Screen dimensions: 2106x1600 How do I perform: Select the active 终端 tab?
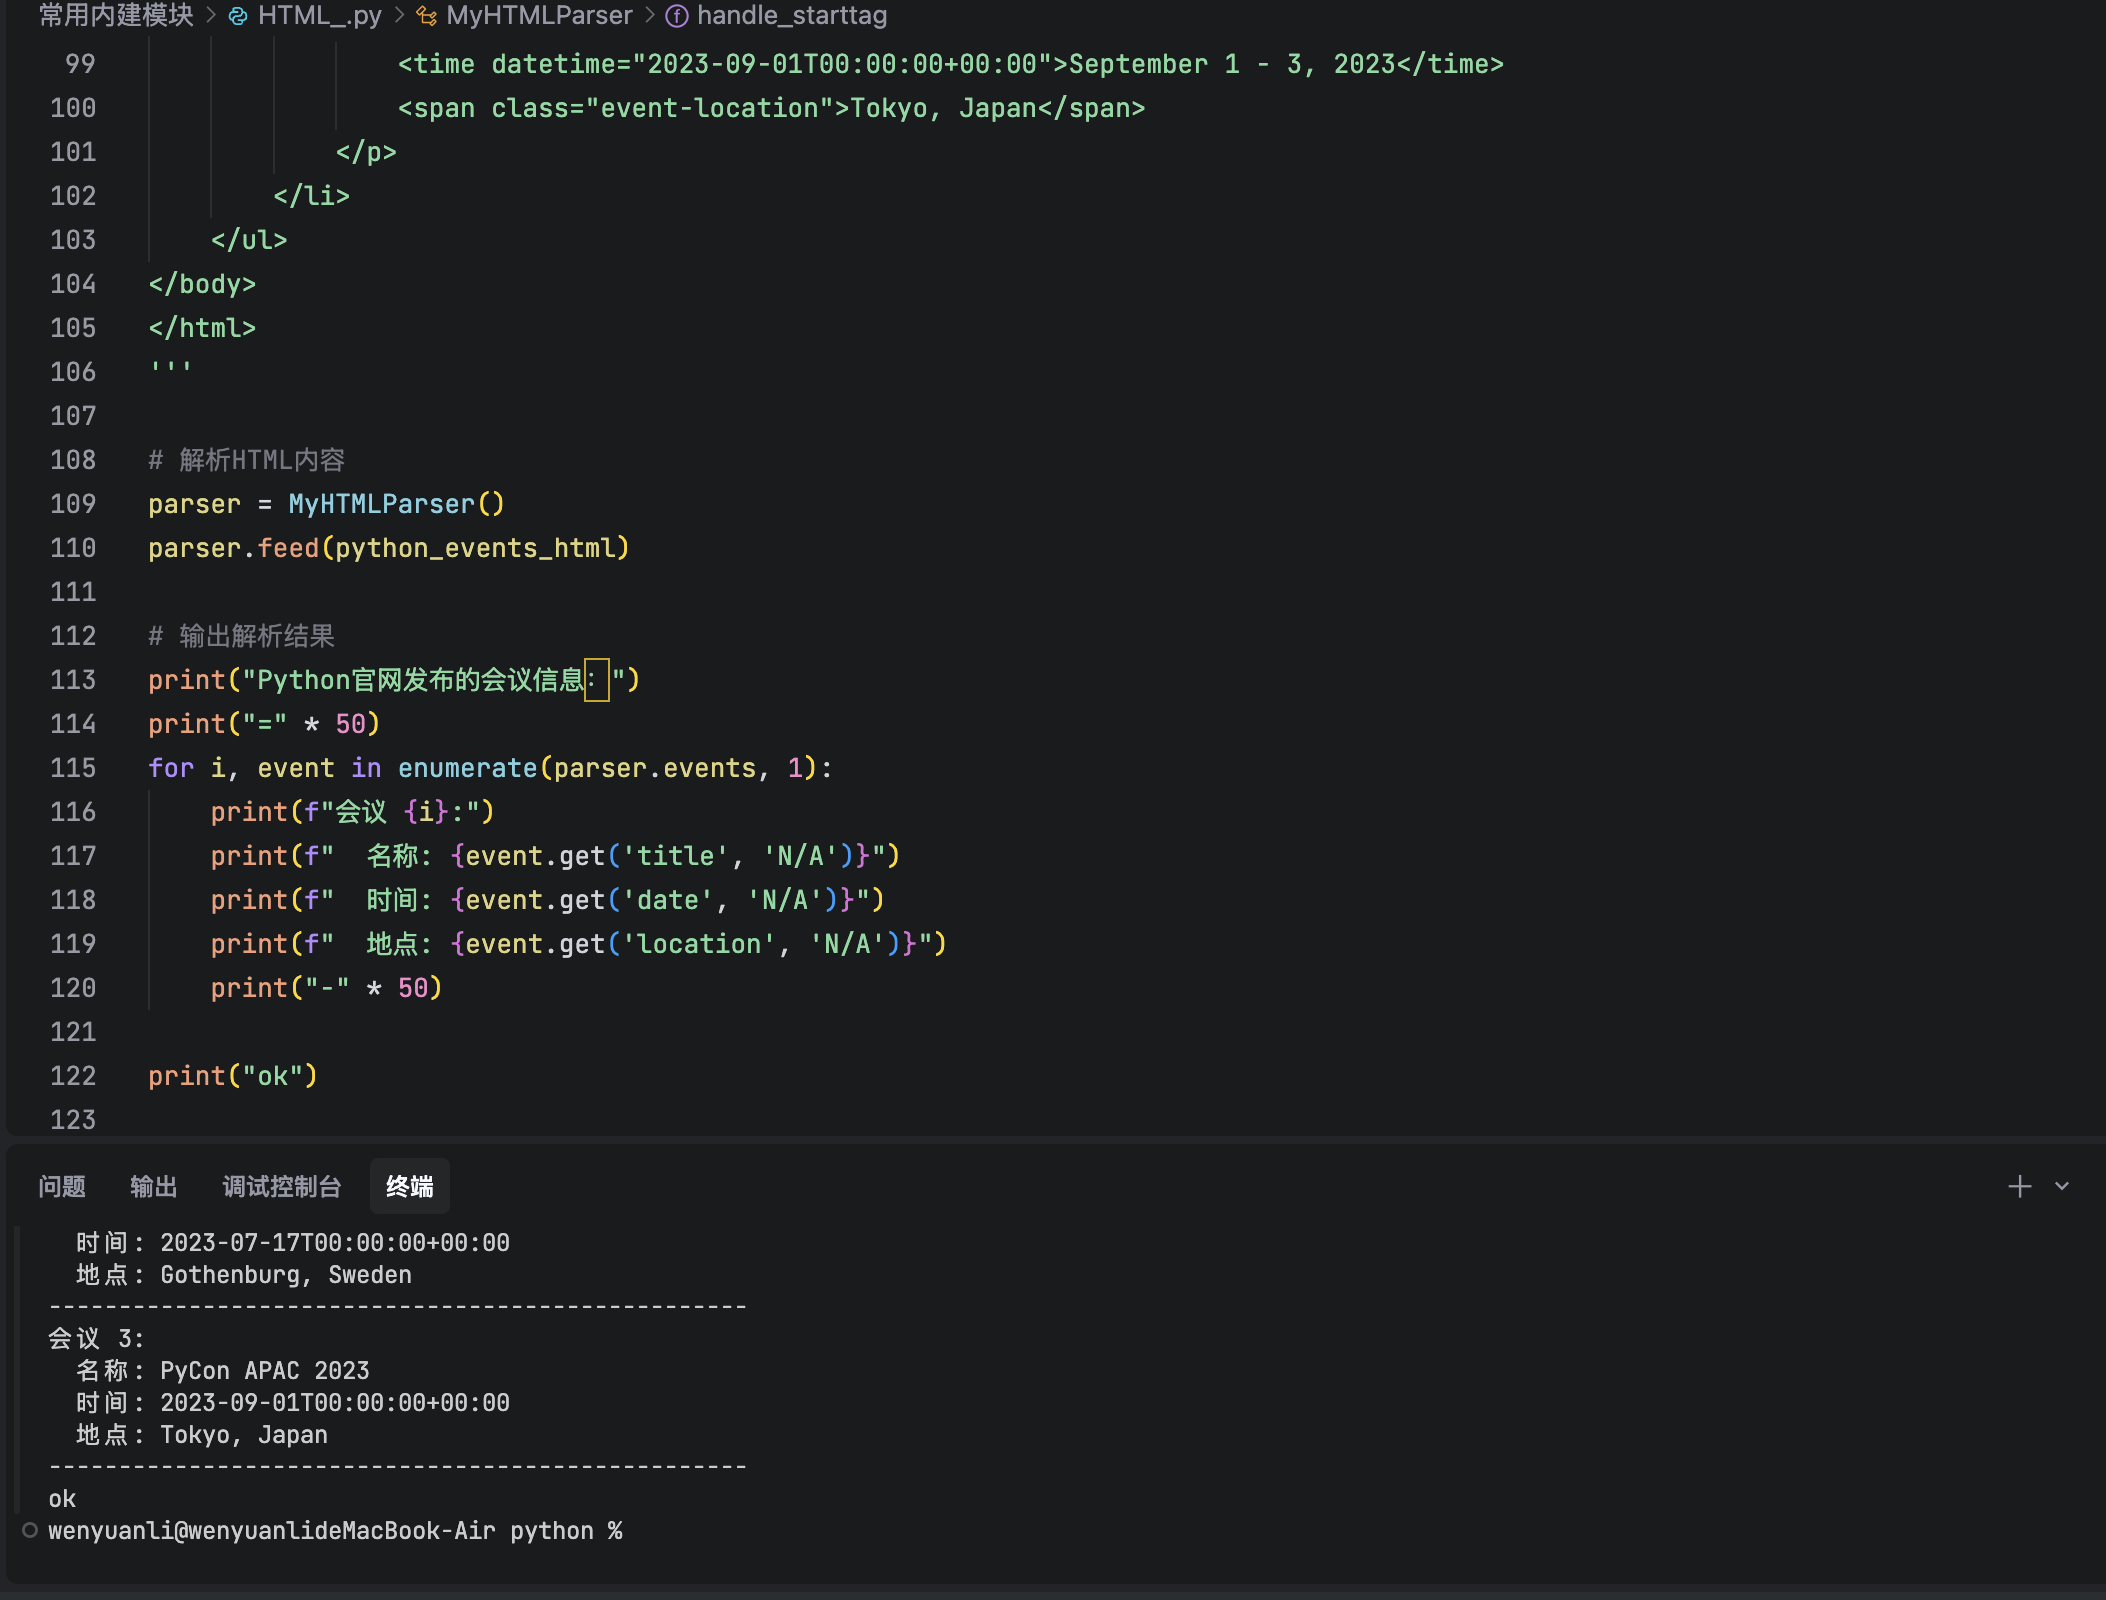410,1186
